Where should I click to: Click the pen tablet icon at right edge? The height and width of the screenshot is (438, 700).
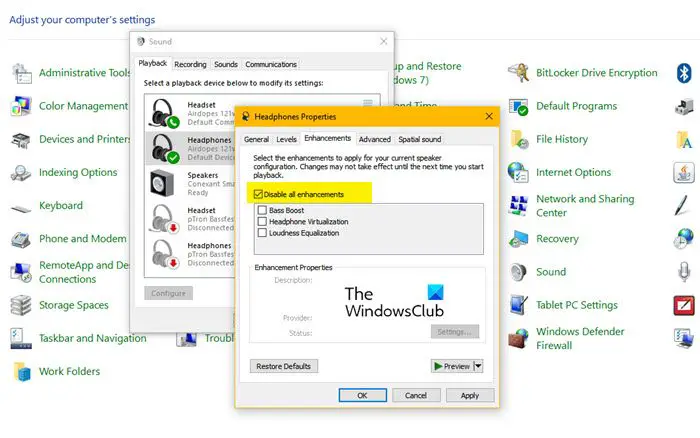pos(683,205)
